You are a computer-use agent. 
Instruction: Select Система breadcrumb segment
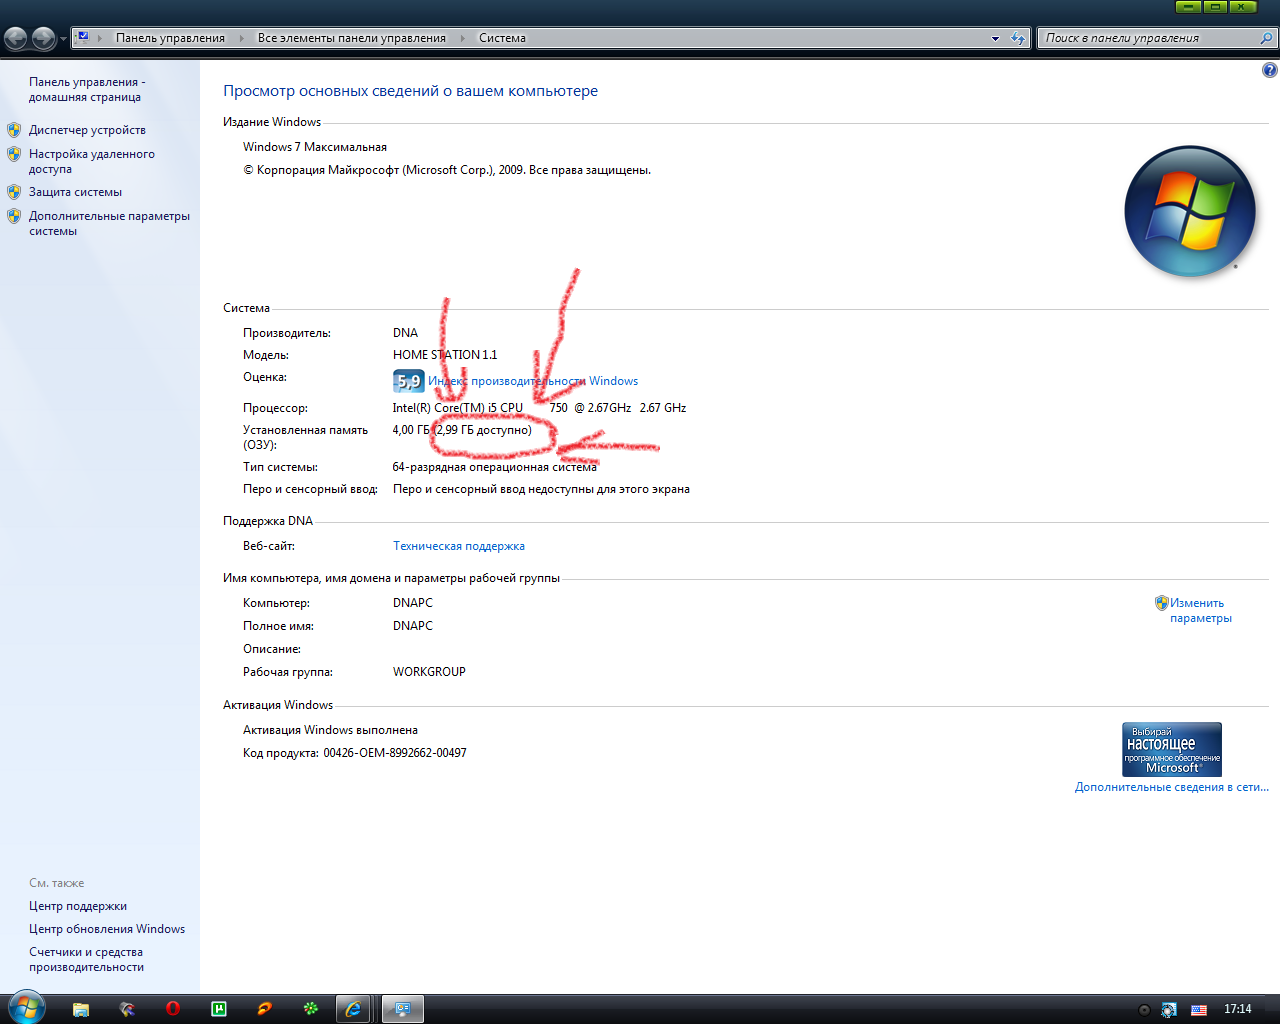point(502,38)
